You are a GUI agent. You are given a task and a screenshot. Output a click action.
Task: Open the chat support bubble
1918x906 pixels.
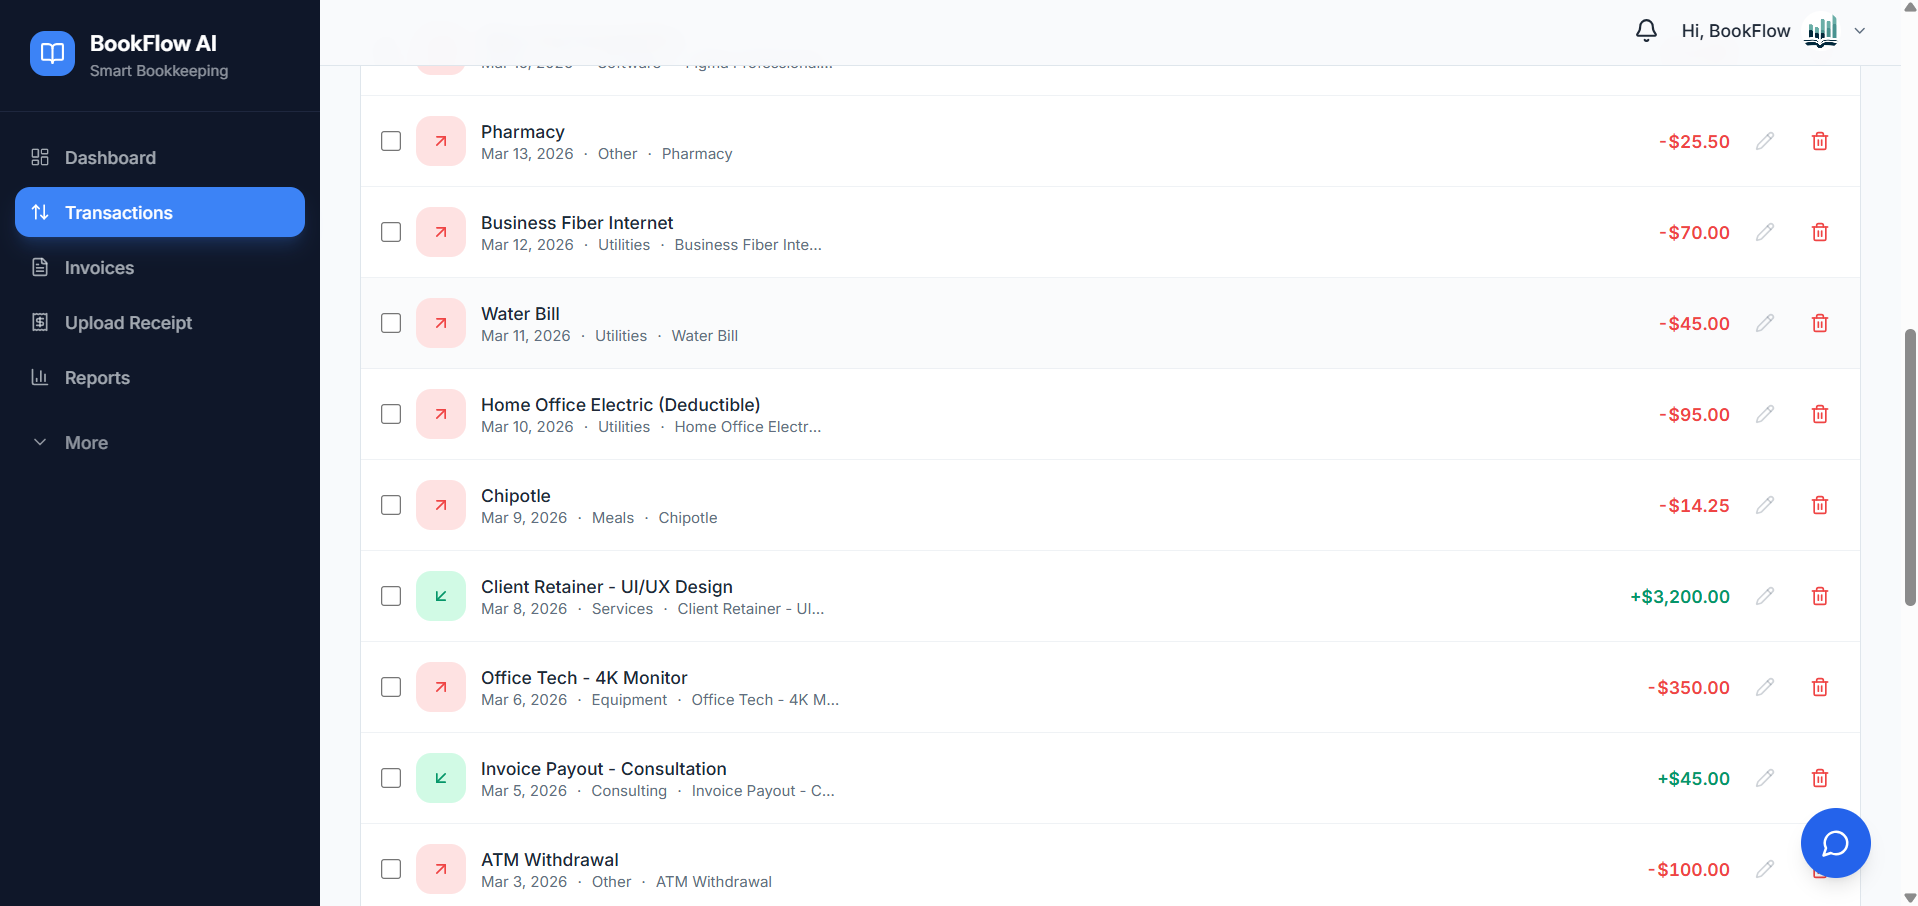tap(1835, 843)
